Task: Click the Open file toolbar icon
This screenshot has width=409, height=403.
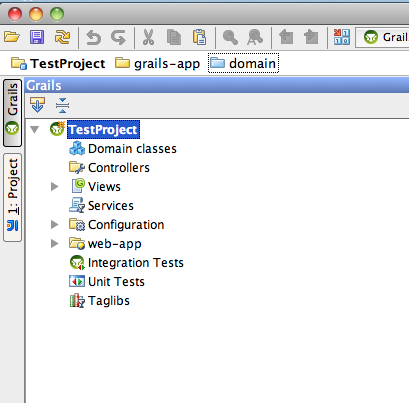Action: point(12,37)
